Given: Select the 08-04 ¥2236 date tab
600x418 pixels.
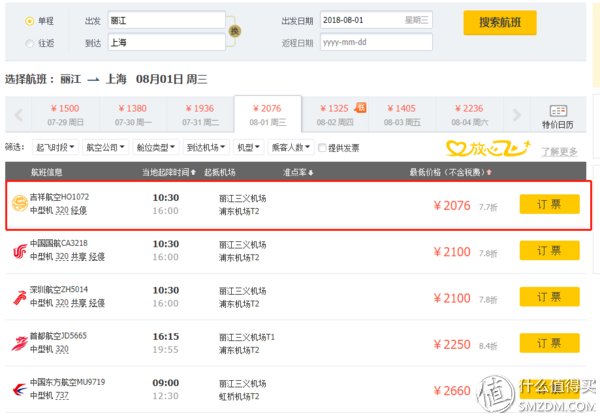Looking at the screenshot, I should coord(470,114).
